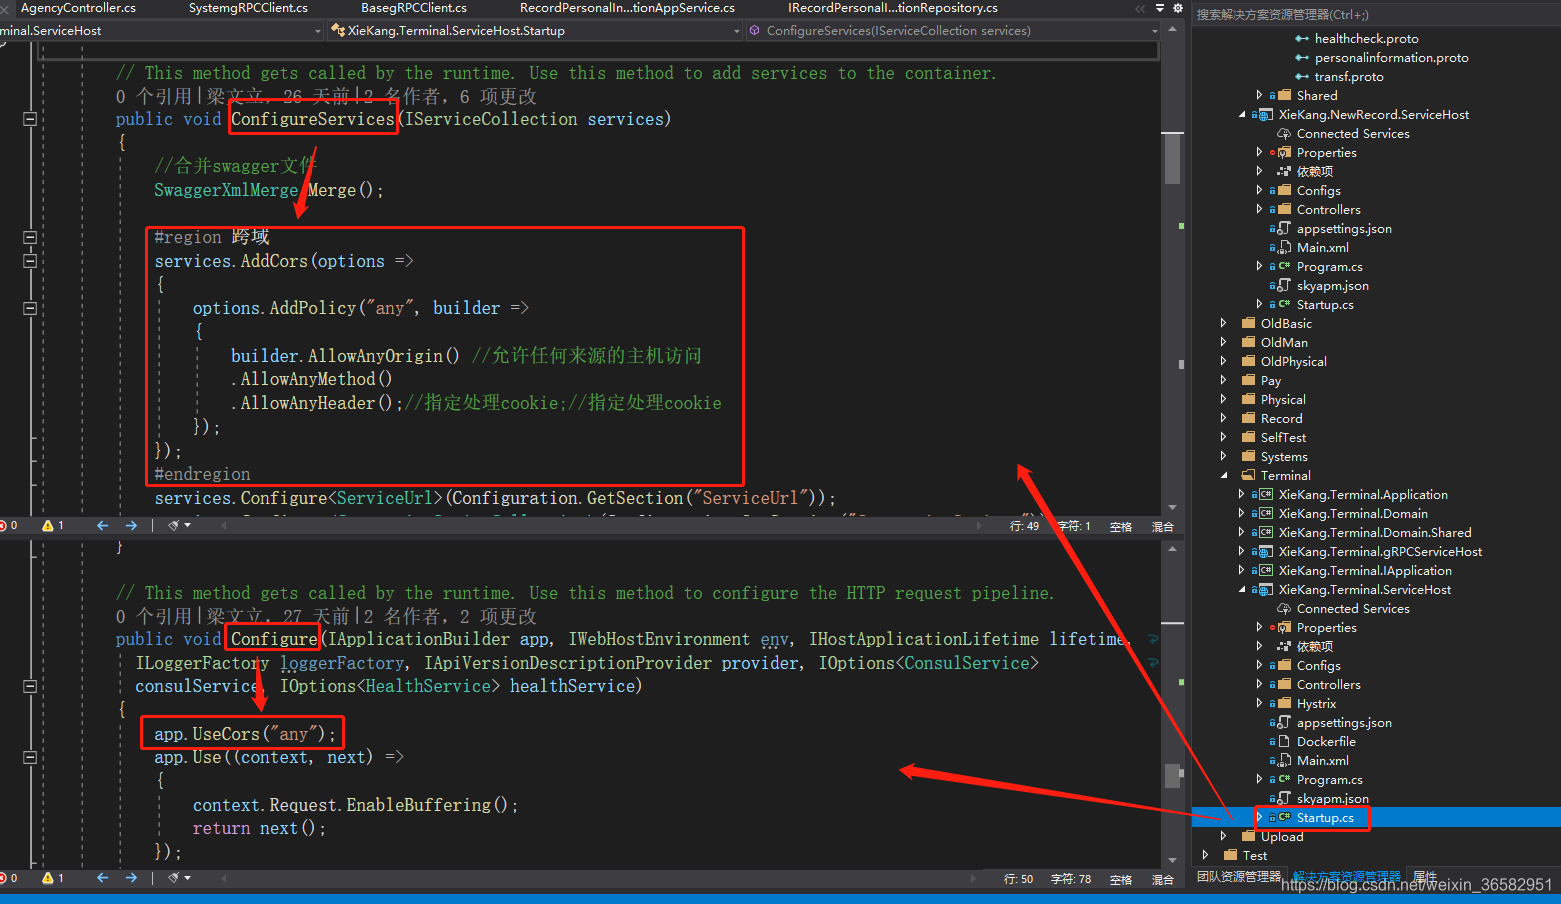This screenshot has height=904, width=1561.
Task: Expand the Shared folder node
Action: [1259, 96]
